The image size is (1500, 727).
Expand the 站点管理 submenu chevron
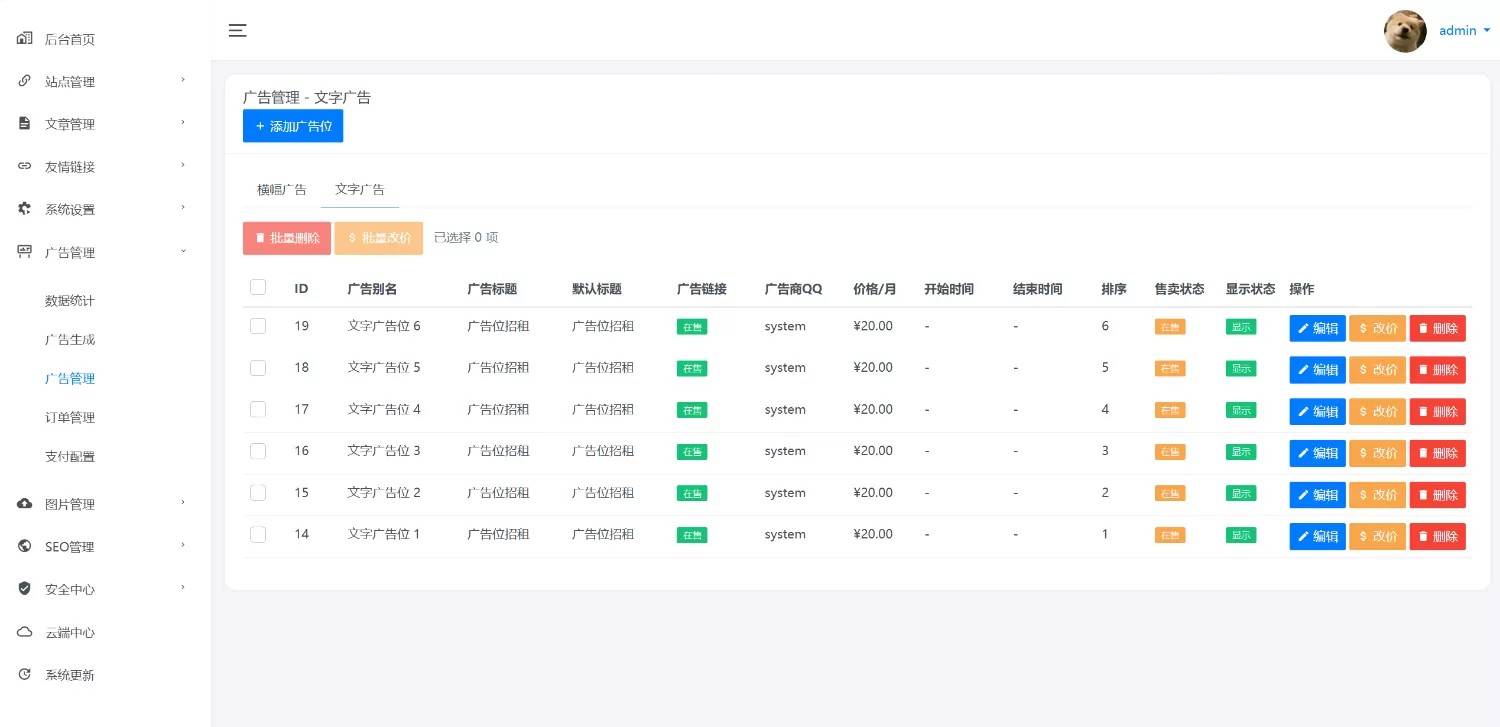pyautogui.click(x=183, y=80)
